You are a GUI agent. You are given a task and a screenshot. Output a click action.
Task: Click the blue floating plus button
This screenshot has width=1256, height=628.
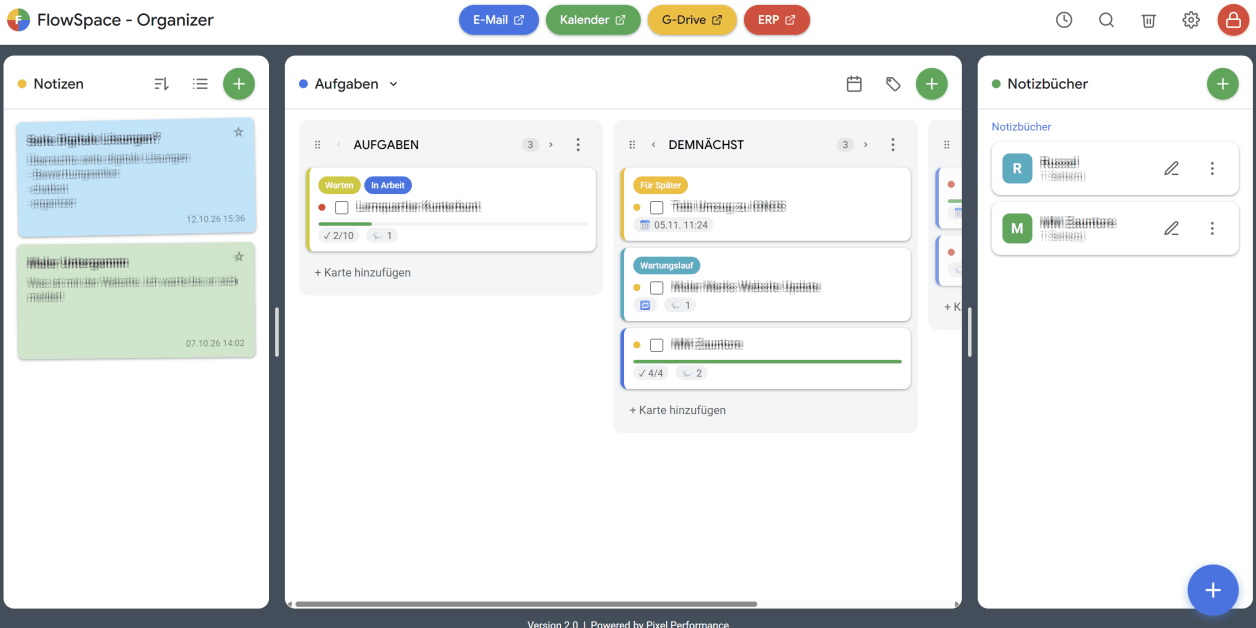1213,590
